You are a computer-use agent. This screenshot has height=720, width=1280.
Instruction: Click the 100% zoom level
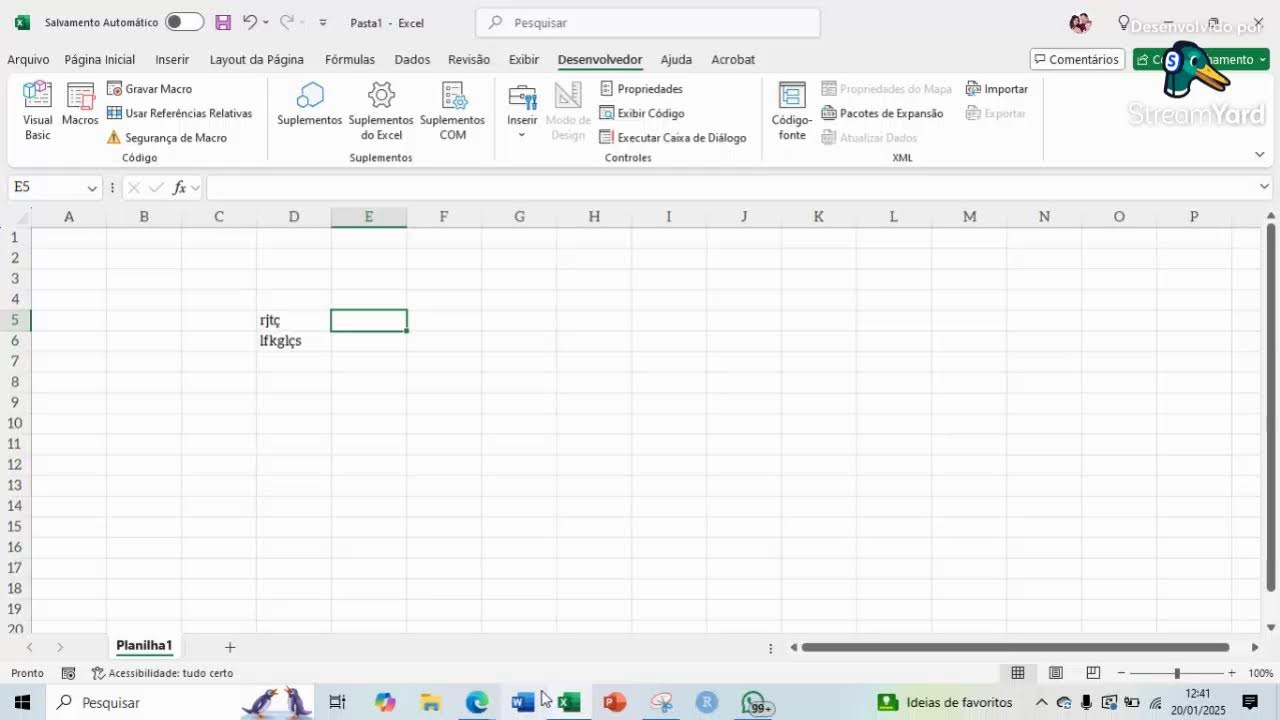click(x=1260, y=673)
